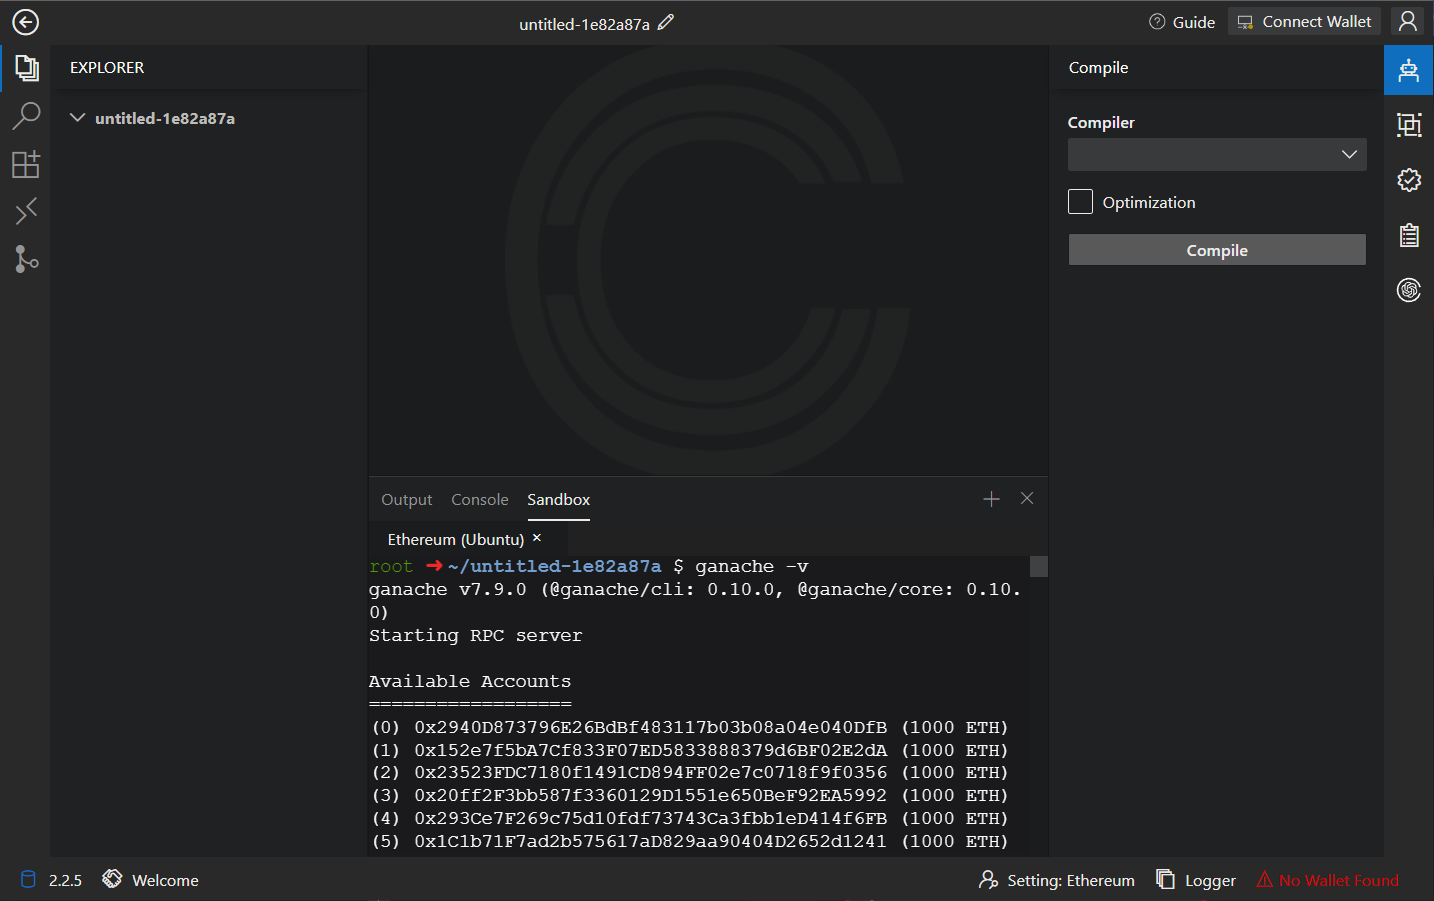The height and width of the screenshot is (901, 1434).
Task: Click the Connect Wallet button
Action: pyautogui.click(x=1304, y=22)
